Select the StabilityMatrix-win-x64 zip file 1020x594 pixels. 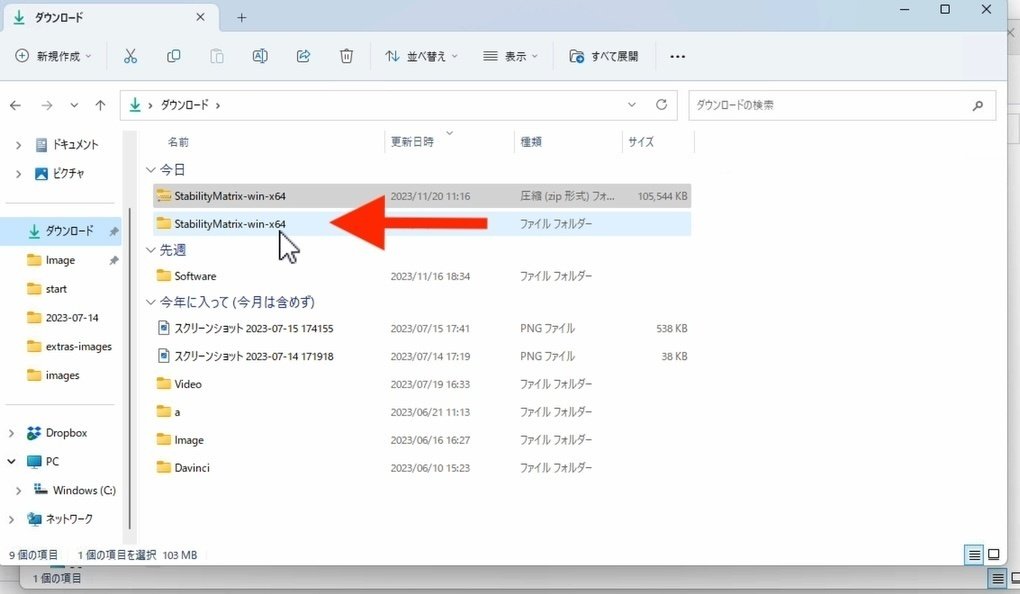[x=422, y=196]
